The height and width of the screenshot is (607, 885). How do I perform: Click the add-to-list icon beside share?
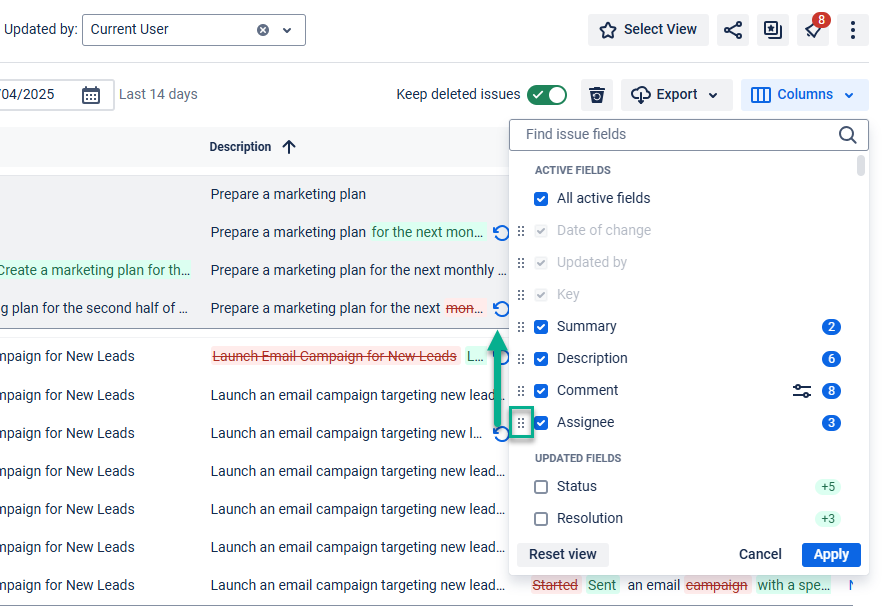coord(773,30)
